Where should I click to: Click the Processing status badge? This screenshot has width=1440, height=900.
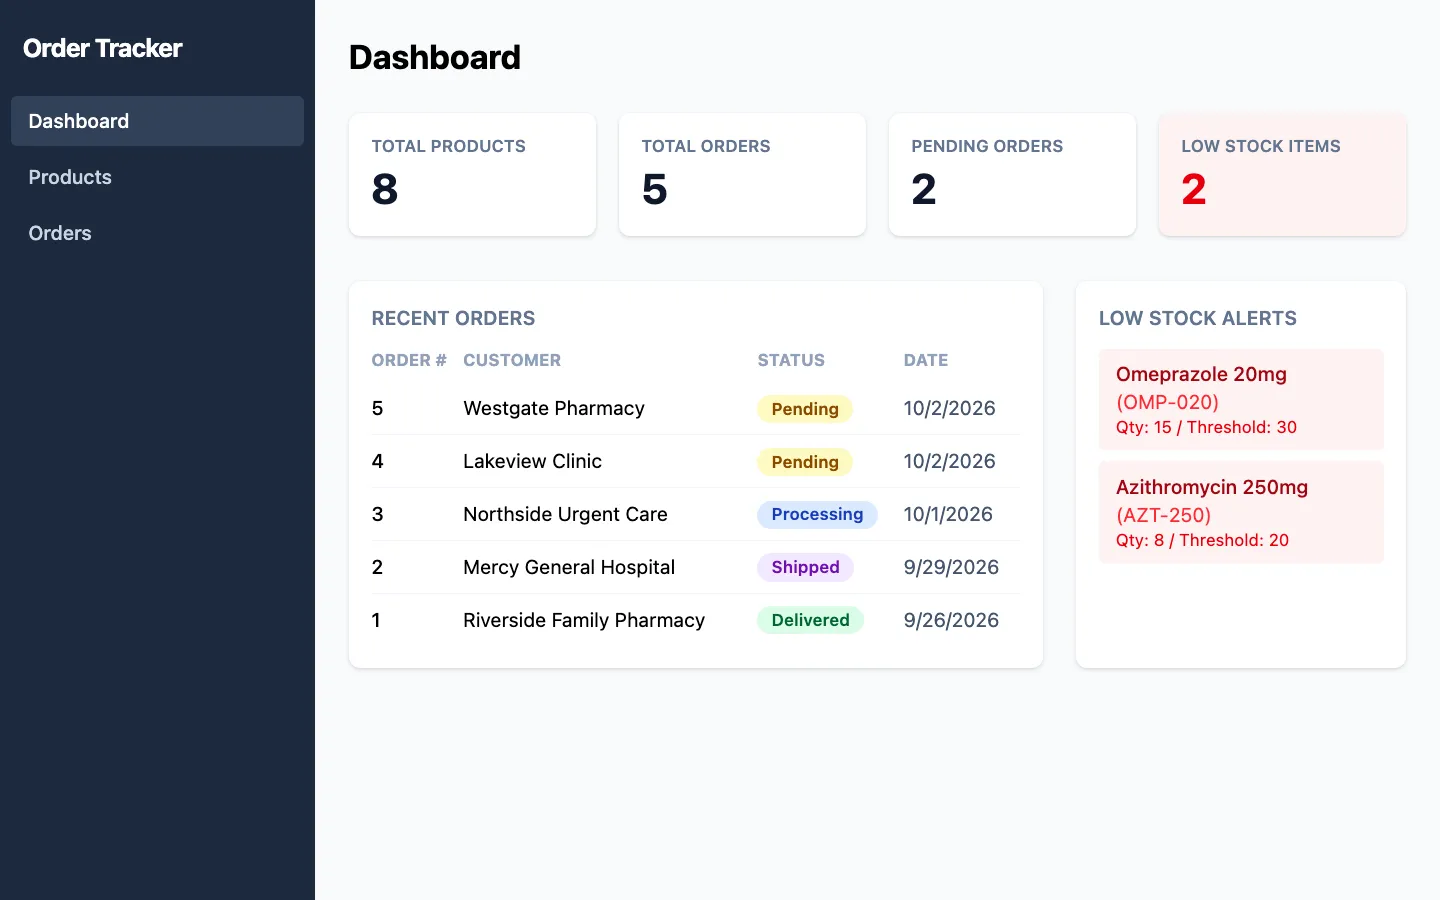817,514
